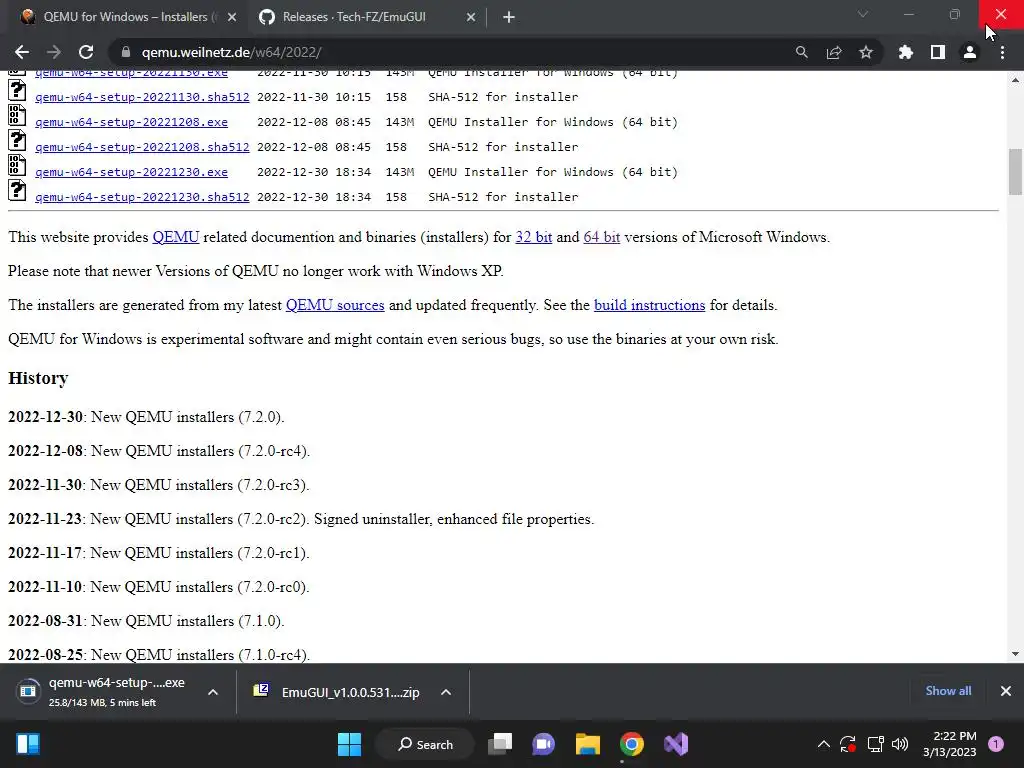Show hidden system tray icons

click(x=824, y=744)
